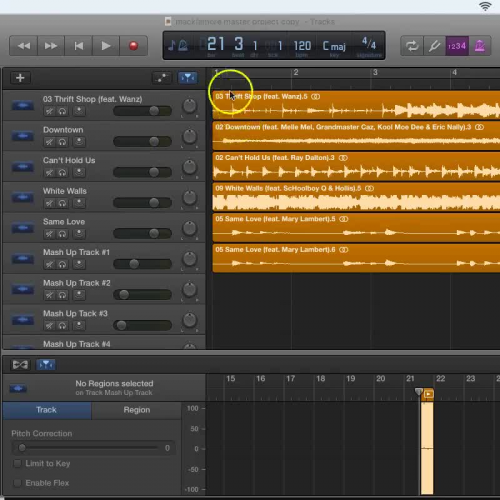
Task: Click the White Walls volume slider
Action: pos(143,202)
